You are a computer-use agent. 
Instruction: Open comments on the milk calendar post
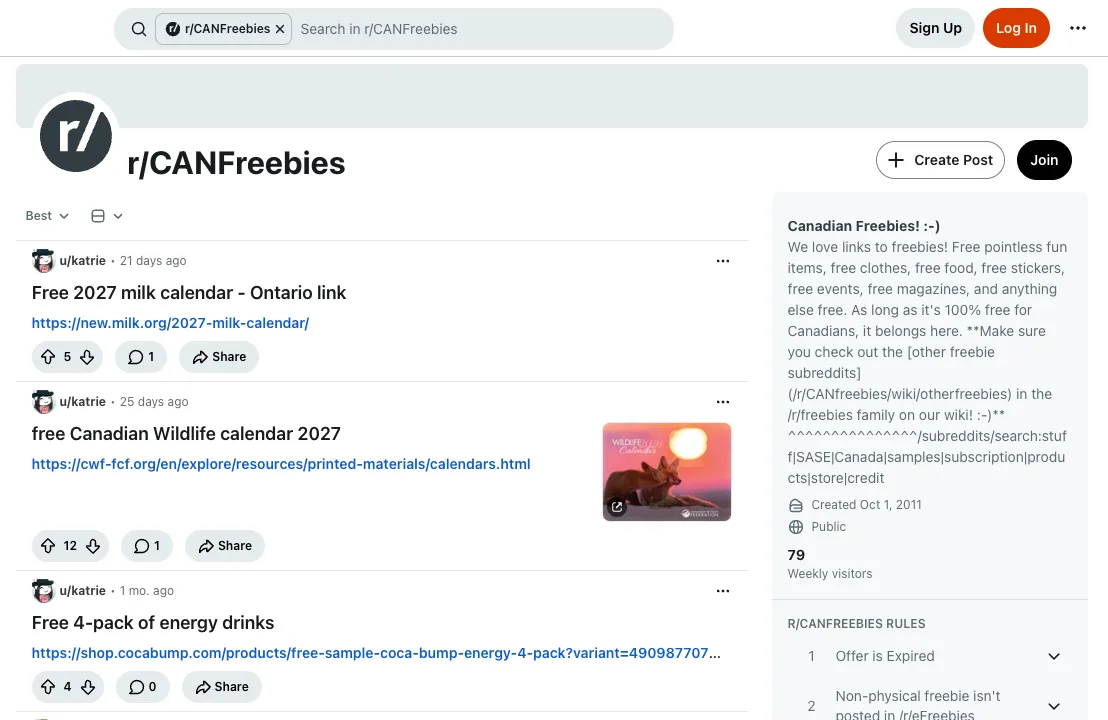tap(141, 357)
